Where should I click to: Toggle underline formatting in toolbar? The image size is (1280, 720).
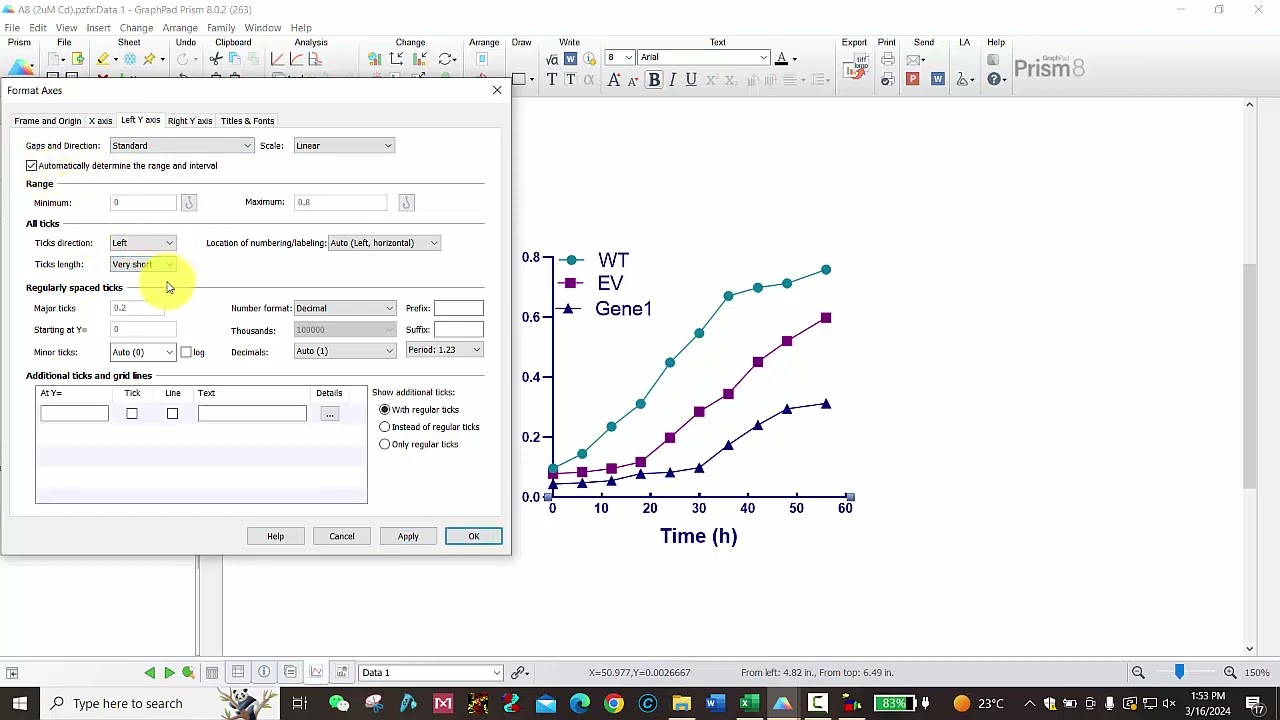click(x=691, y=80)
